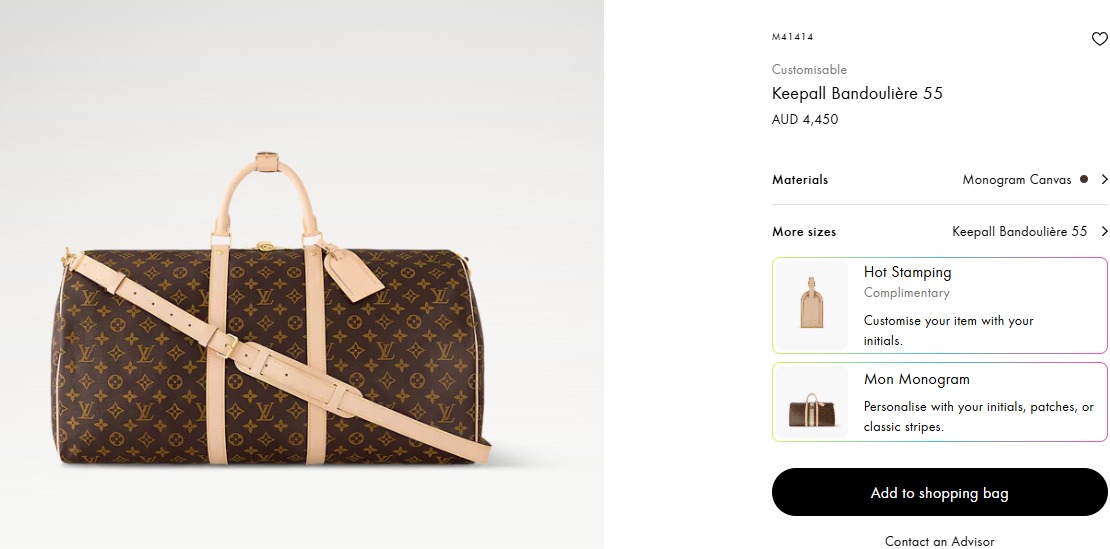The width and height of the screenshot is (1110, 549).
Task: Expand the More sizes chevron arrow
Action: click(1104, 232)
